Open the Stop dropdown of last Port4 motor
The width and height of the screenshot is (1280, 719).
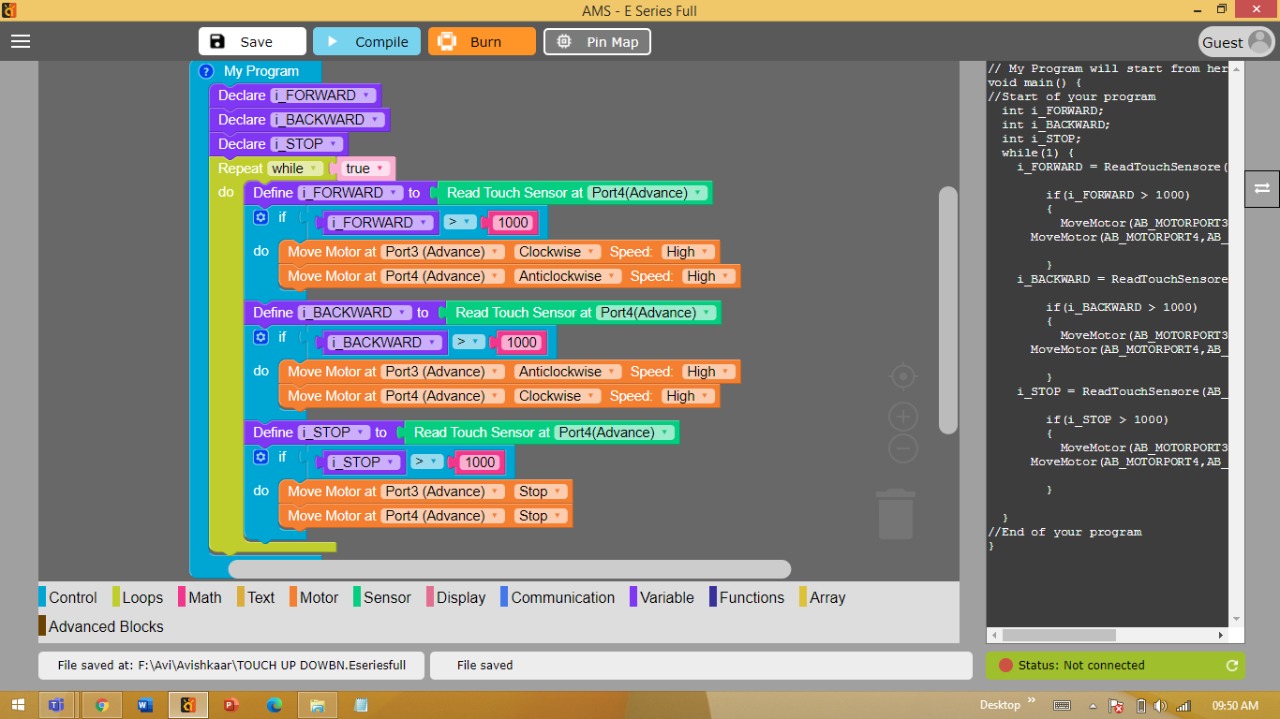pos(541,516)
